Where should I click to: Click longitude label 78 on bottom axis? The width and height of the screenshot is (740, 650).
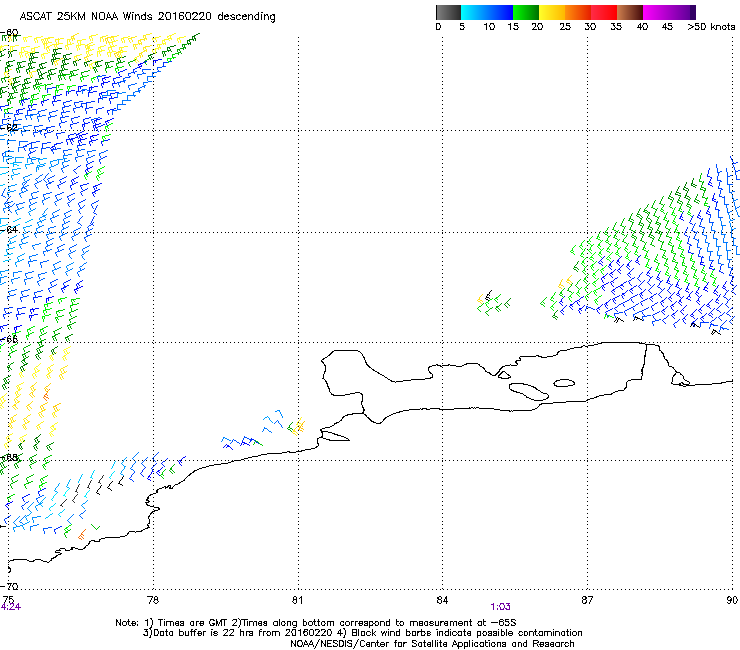[153, 600]
